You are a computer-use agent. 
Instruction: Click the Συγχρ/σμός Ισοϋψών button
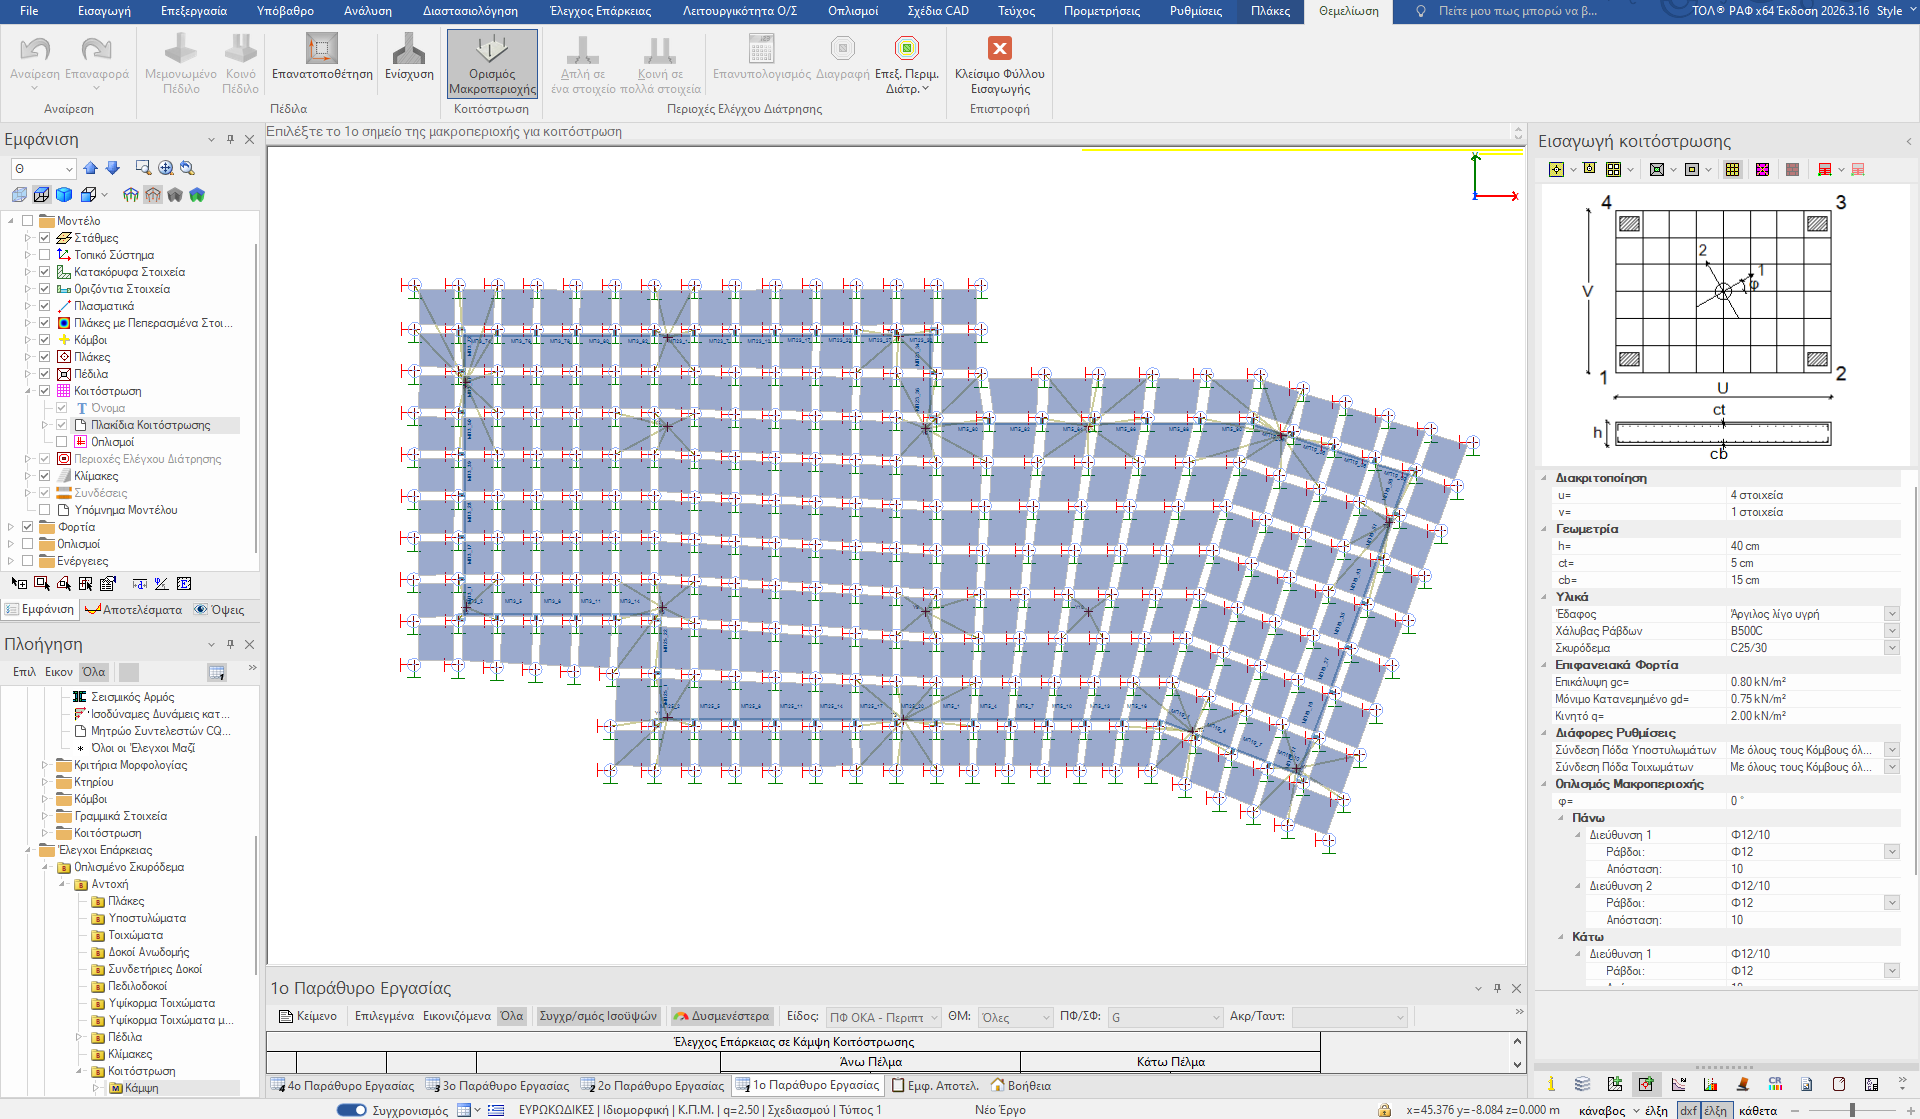click(x=598, y=1016)
